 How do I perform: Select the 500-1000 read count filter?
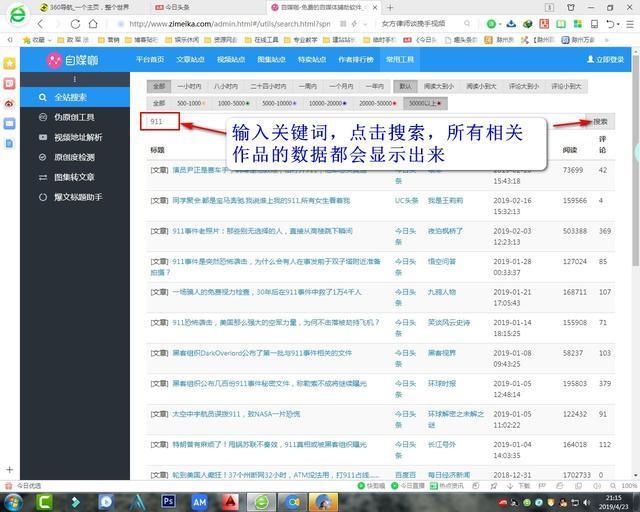pos(191,103)
